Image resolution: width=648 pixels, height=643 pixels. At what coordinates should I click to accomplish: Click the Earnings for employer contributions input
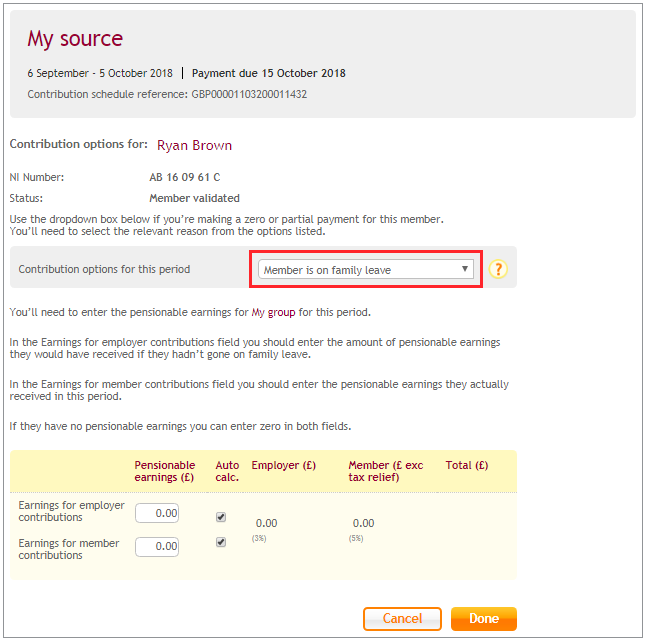157,513
